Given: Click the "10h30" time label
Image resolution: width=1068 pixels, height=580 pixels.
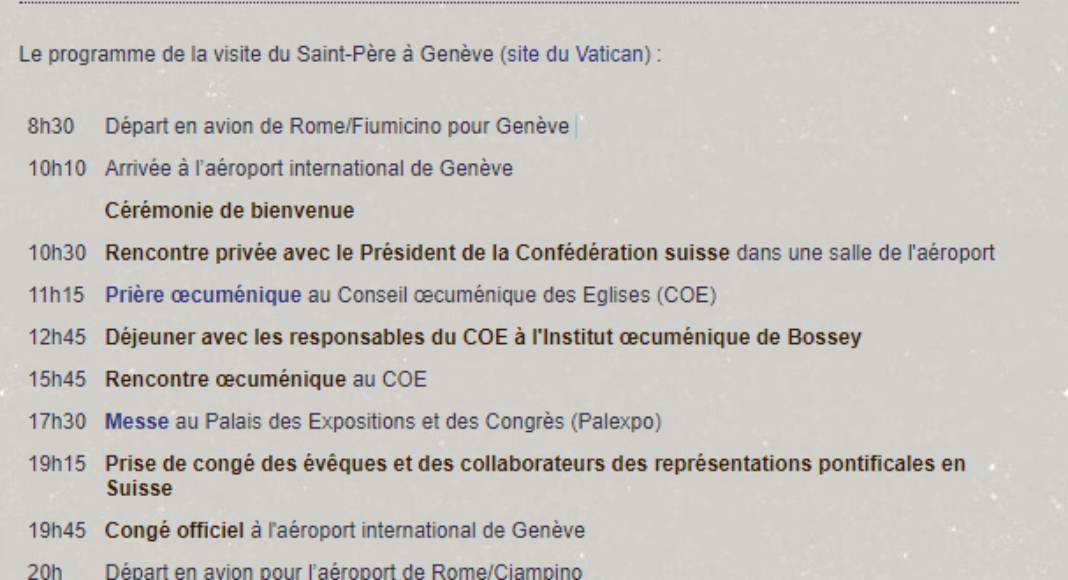Looking at the screenshot, I should 59,254.
